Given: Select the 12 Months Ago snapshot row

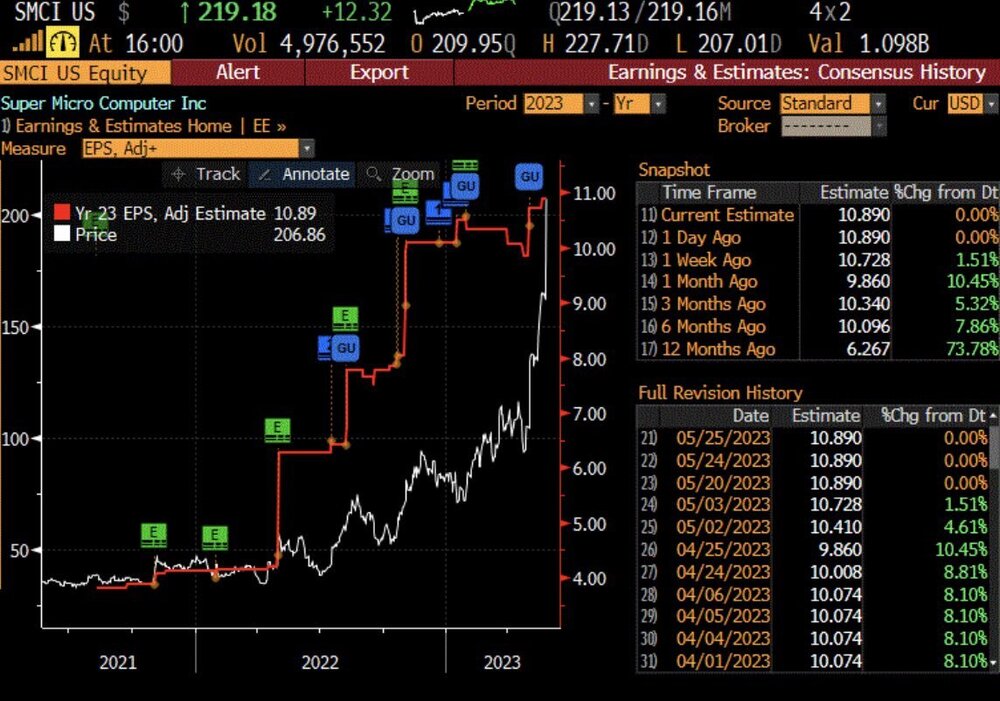Looking at the screenshot, I should click(818, 349).
